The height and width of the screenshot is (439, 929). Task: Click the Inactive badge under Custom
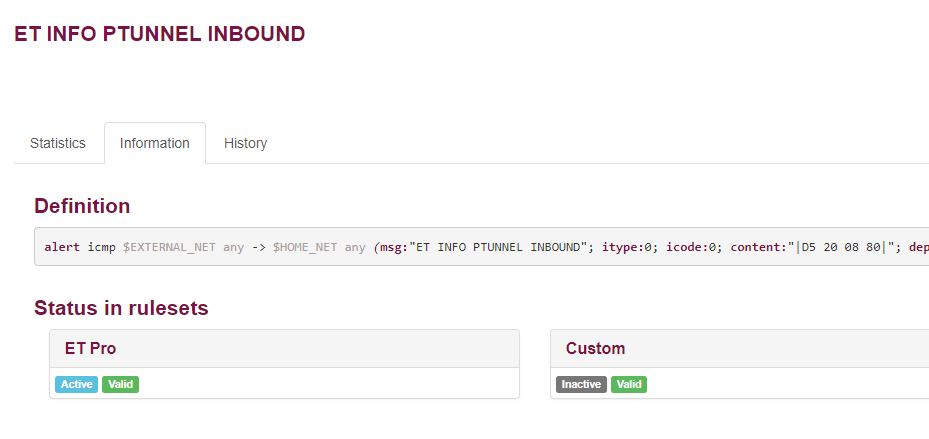click(581, 384)
